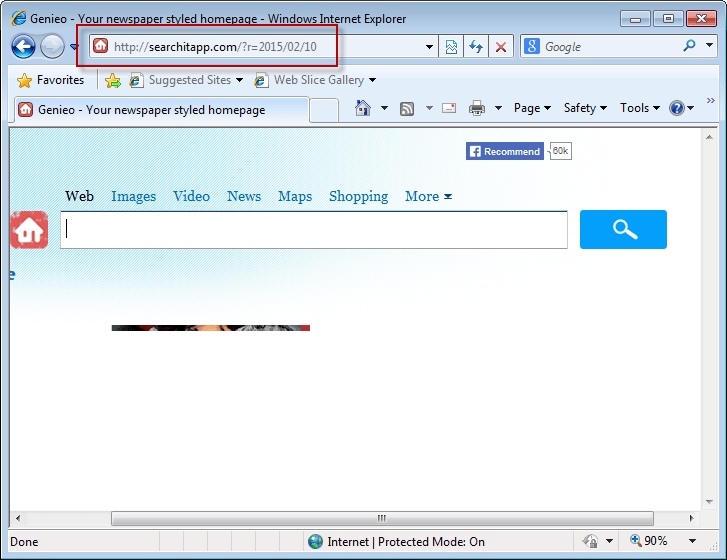Click the 60k recommend count bubble

click(x=560, y=151)
